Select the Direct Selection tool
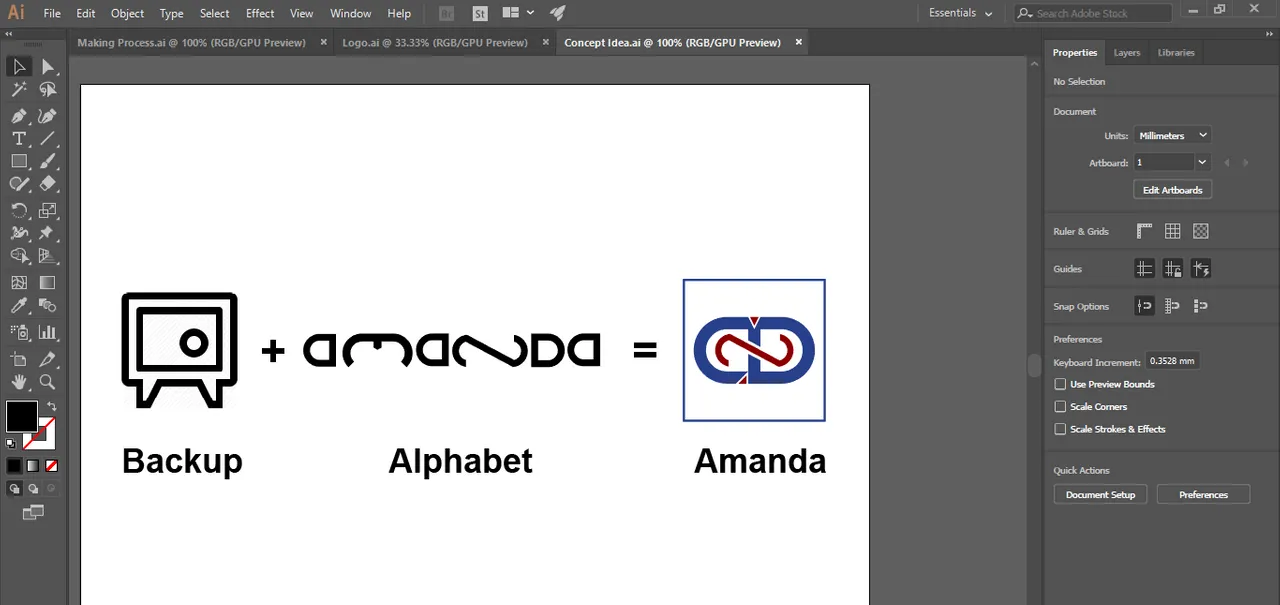Viewport: 1280px width, 605px height. pyautogui.click(x=47, y=67)
